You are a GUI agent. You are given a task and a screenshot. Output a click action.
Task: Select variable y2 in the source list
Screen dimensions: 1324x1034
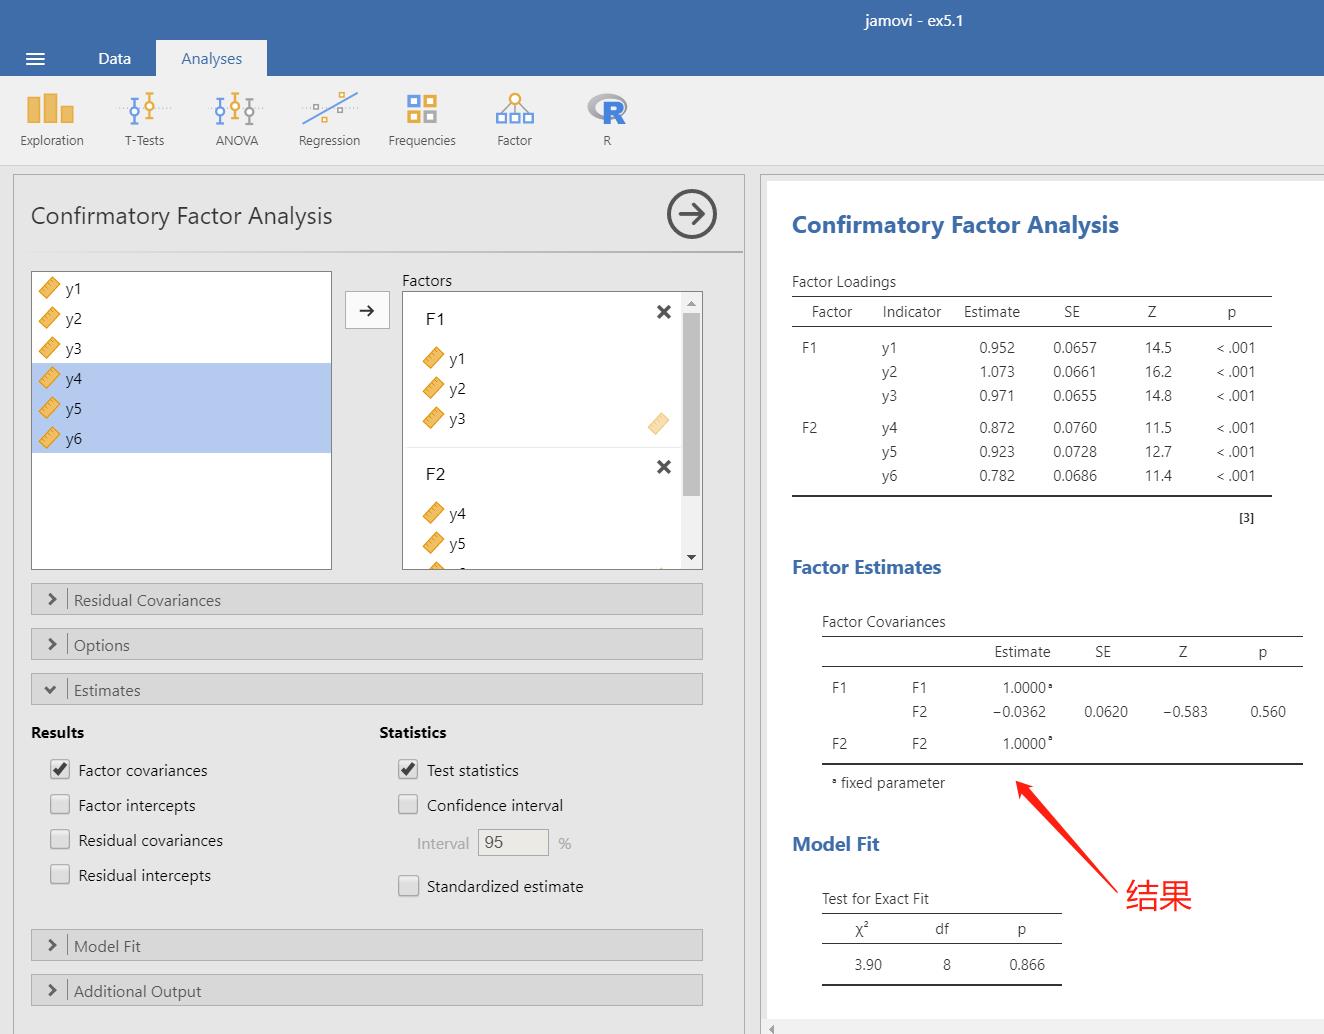181,318
